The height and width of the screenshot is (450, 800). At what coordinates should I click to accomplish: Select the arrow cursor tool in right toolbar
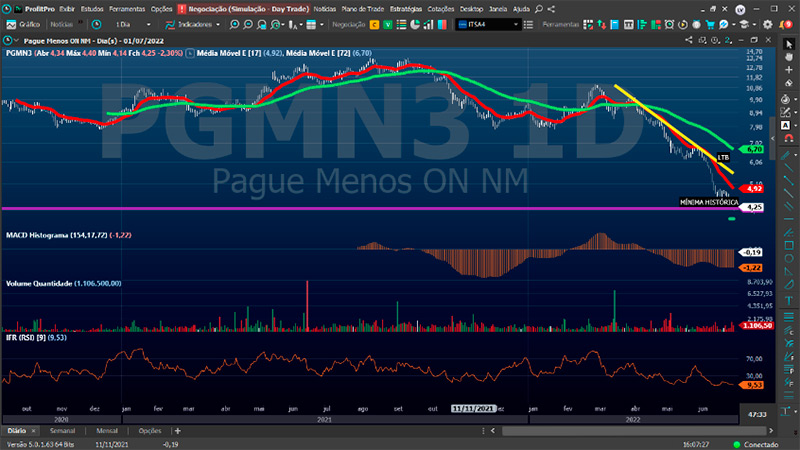tap(789, 45)
